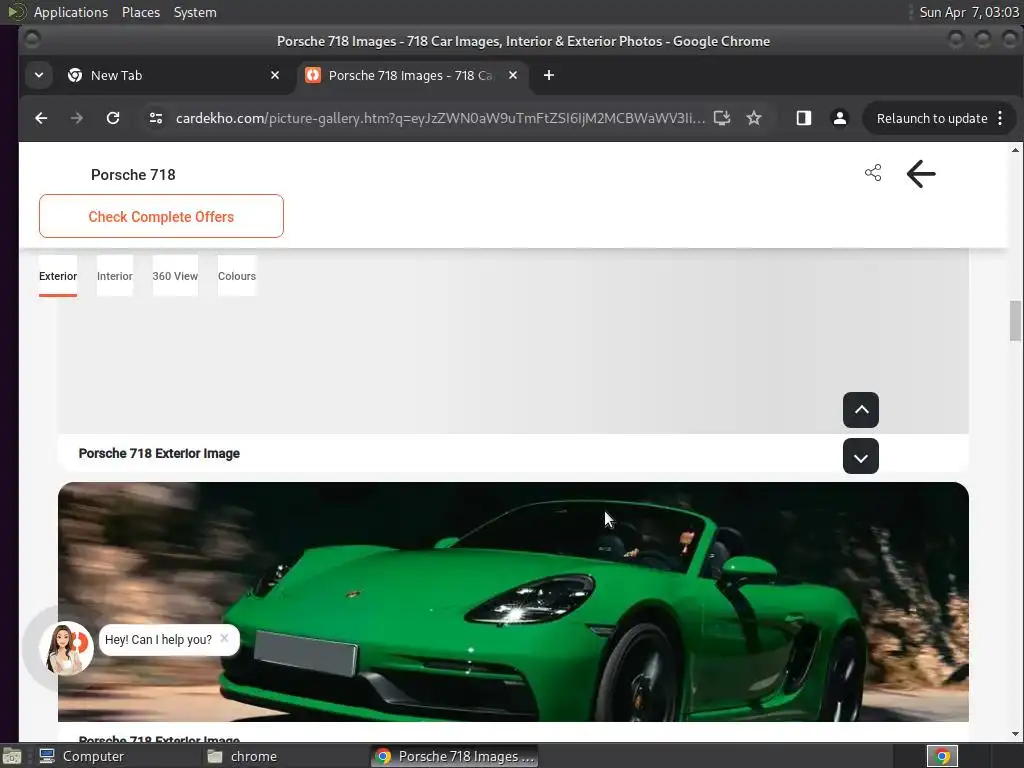The height and width of the screenshot is (768, 1024).
Task: Open the Chrome three-dot menu
Action: pyautogui.click(x=1000, y=118)
